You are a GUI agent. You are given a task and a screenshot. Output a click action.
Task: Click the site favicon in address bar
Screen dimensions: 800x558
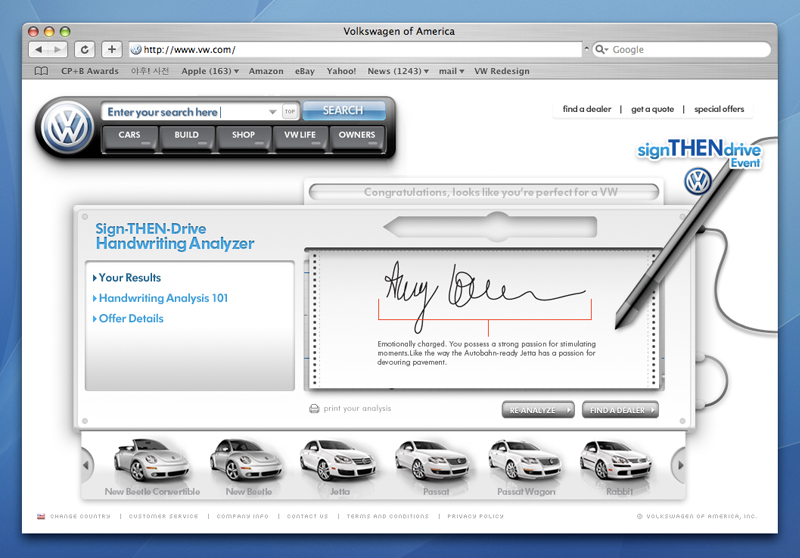click(x=136, y=49)
